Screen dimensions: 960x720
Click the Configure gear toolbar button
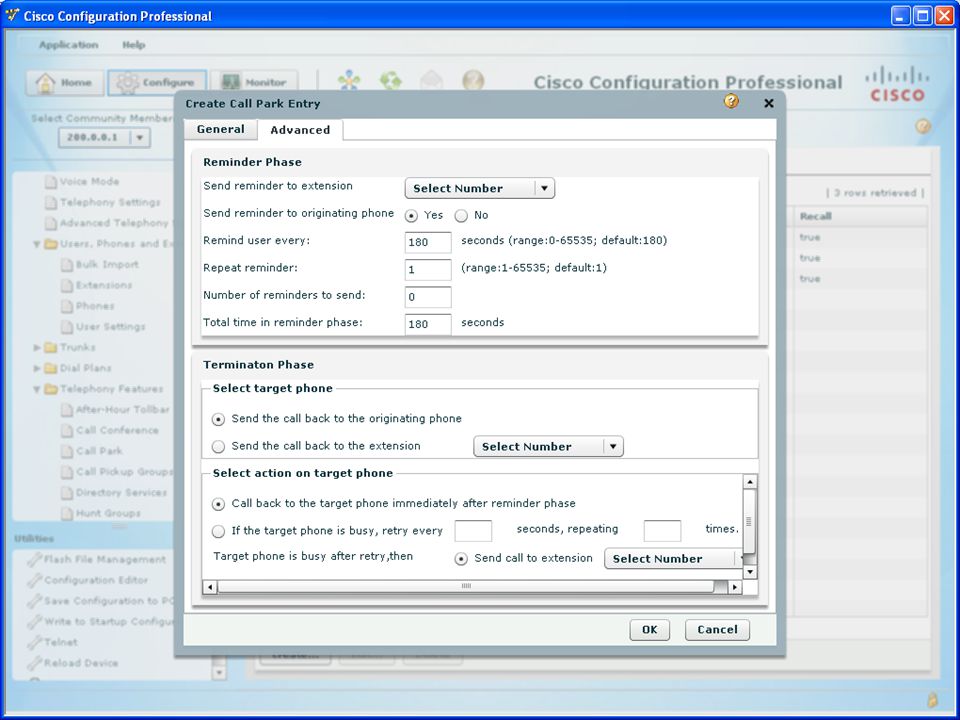157,83
